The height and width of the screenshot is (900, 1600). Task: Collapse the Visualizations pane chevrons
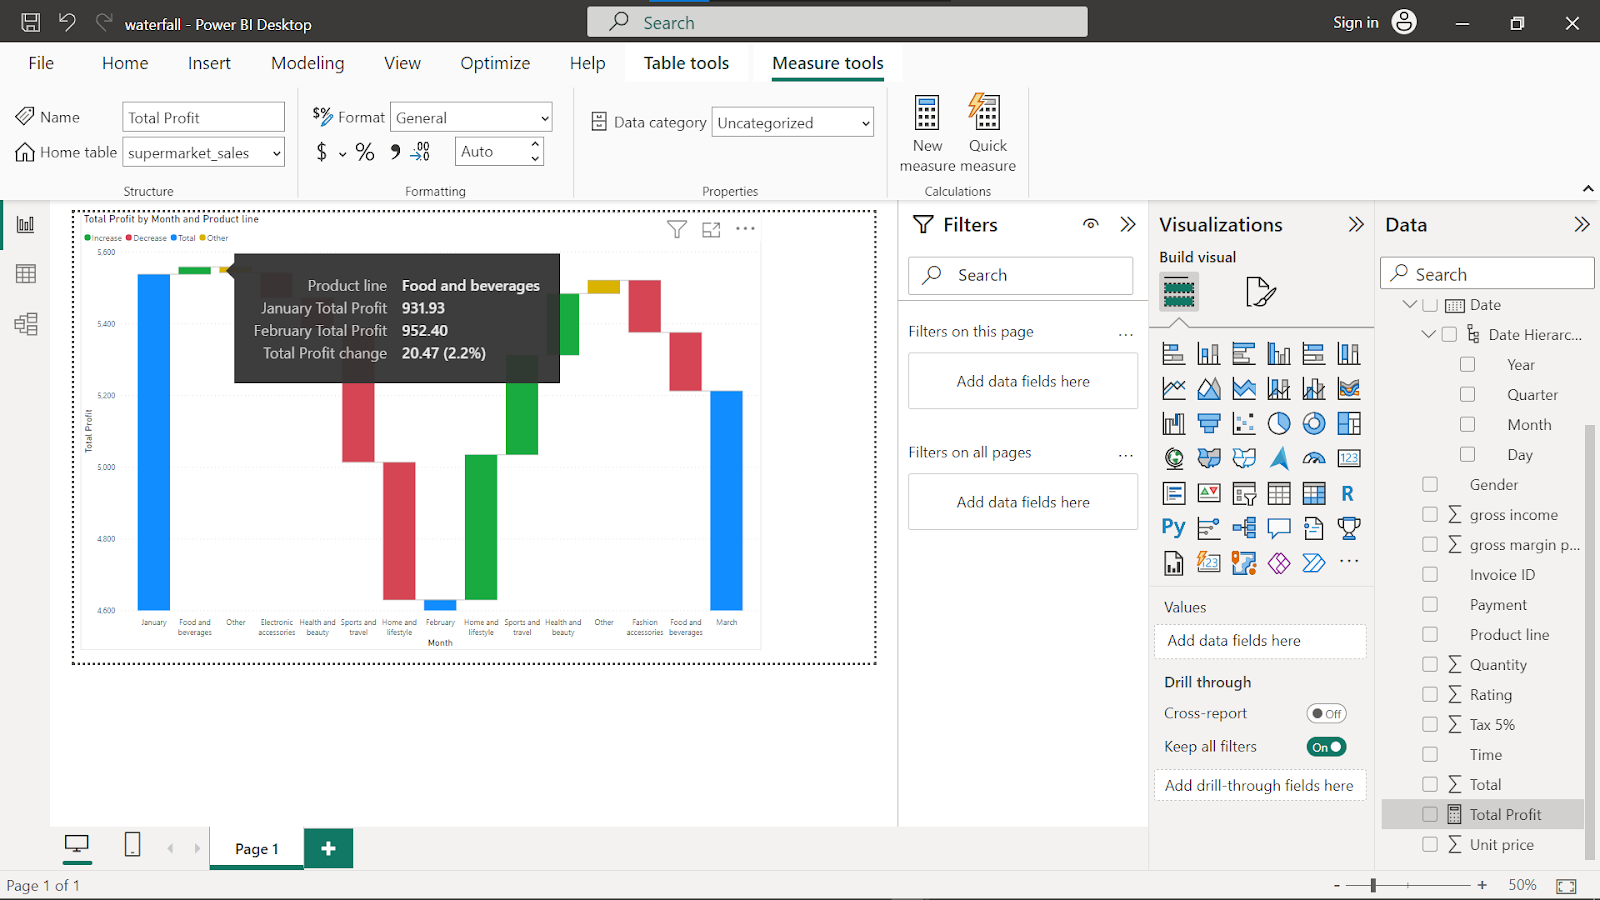click(x=1356, y=224)
